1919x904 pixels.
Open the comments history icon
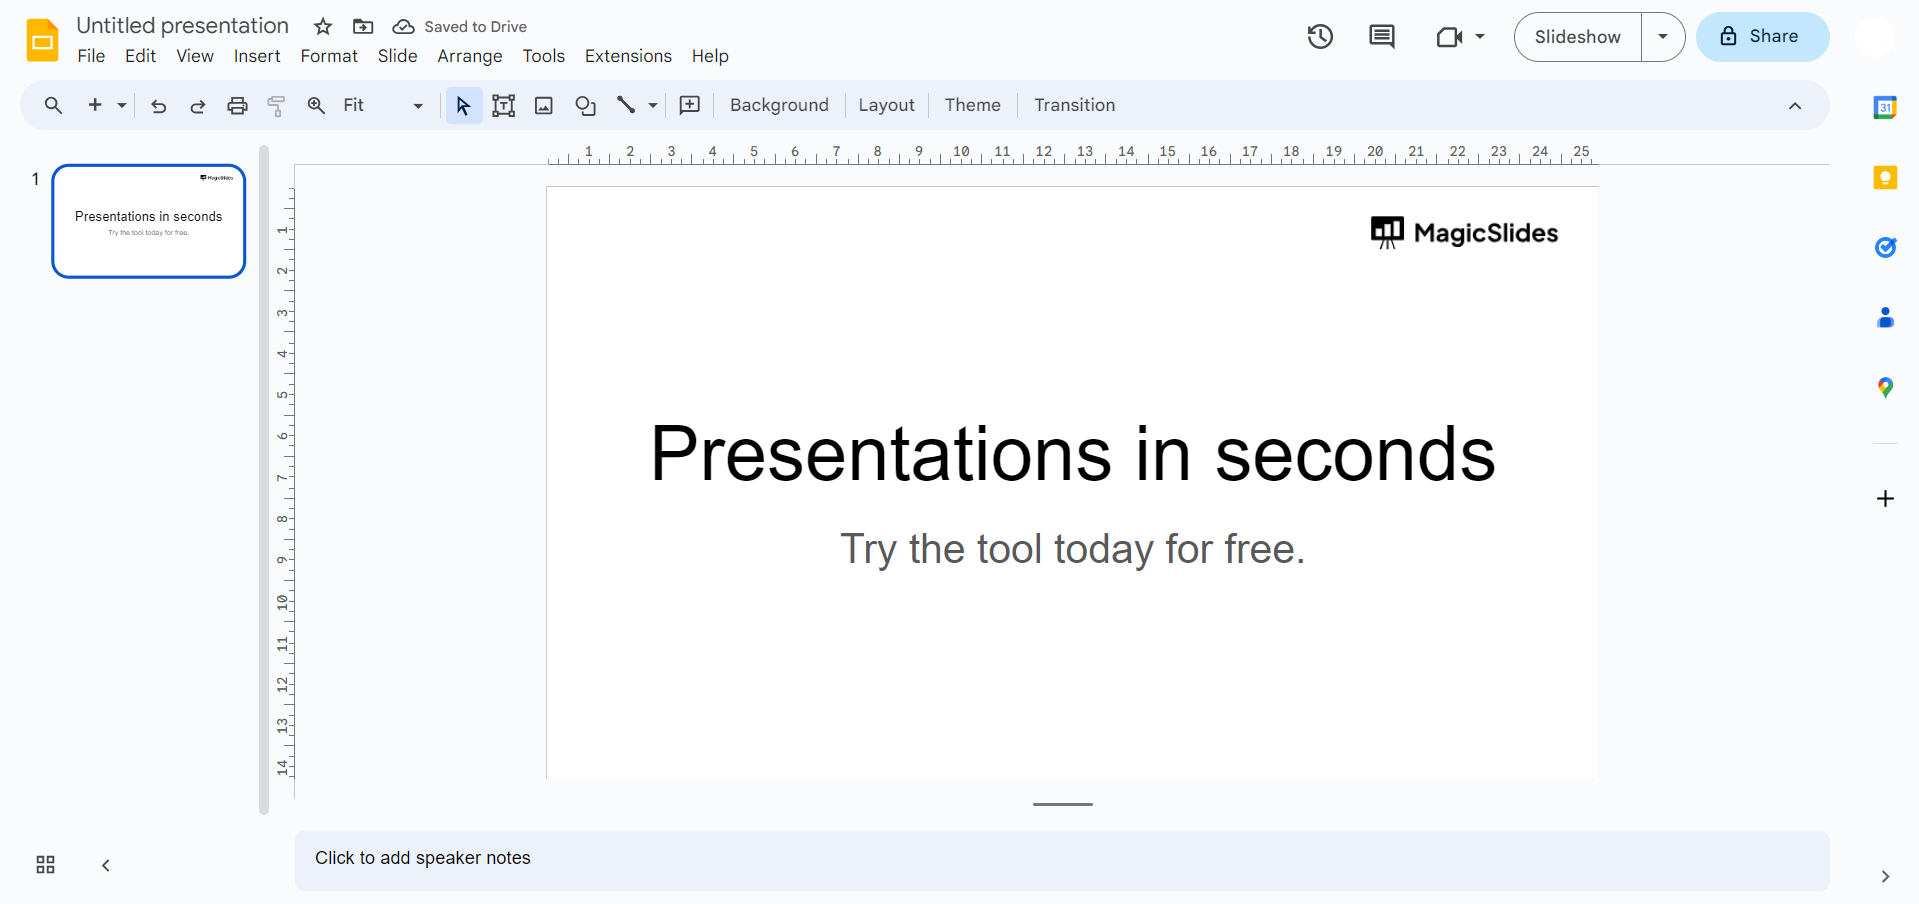(x=1381, y=37)
